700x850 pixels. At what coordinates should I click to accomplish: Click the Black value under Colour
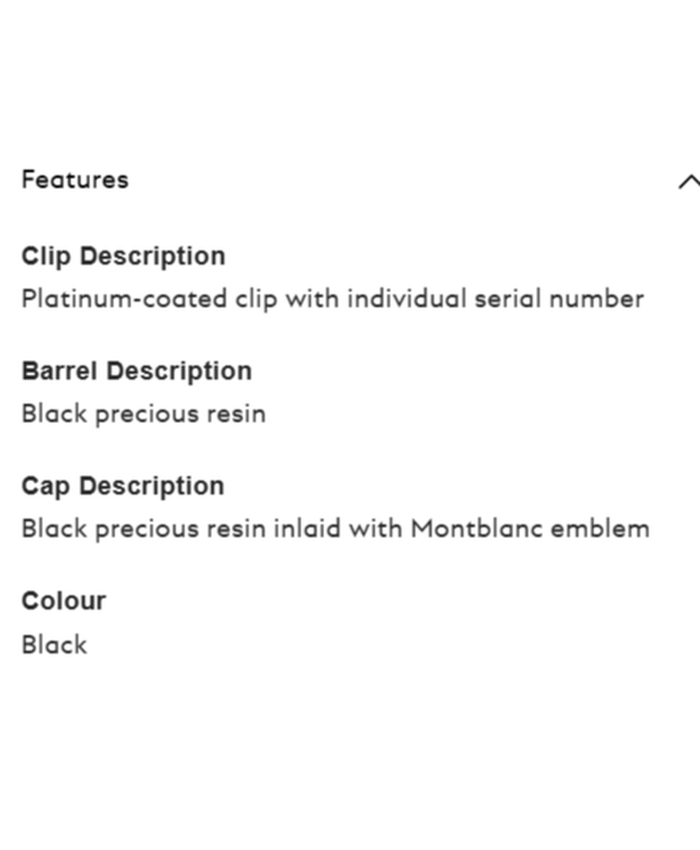point(54,645)
